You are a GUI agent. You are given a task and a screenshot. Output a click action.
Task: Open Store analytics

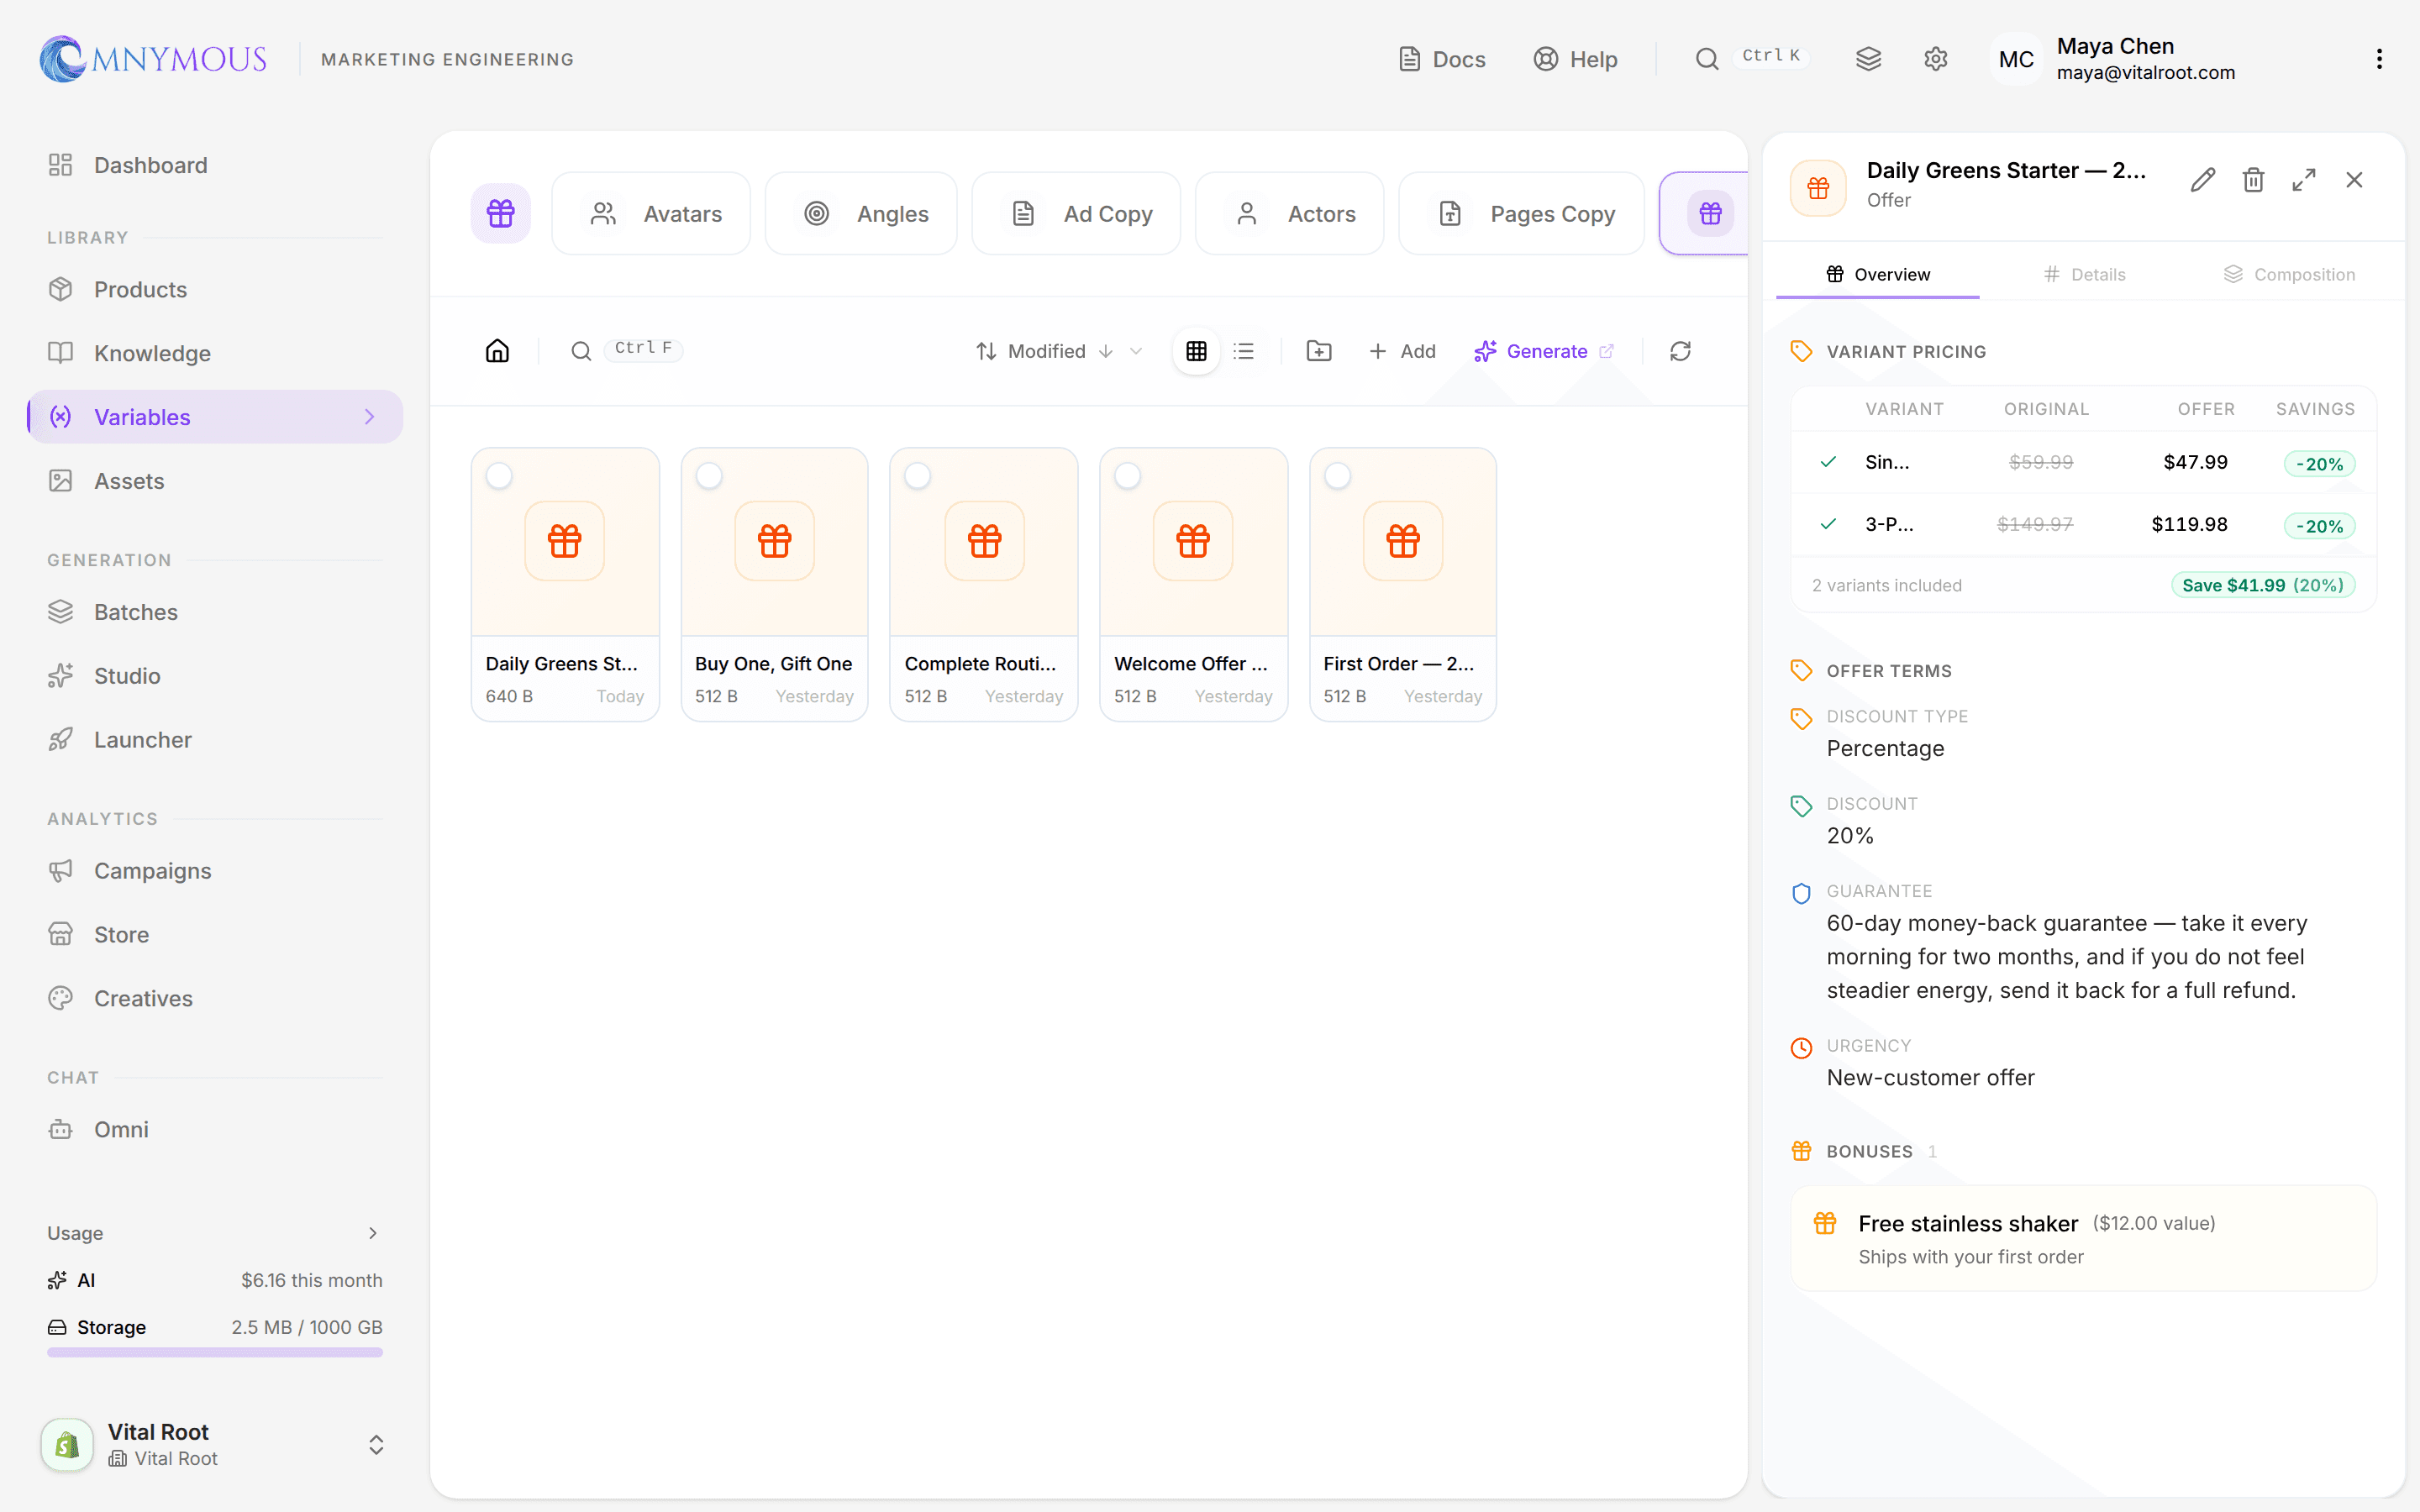click(x=215, y=934)
